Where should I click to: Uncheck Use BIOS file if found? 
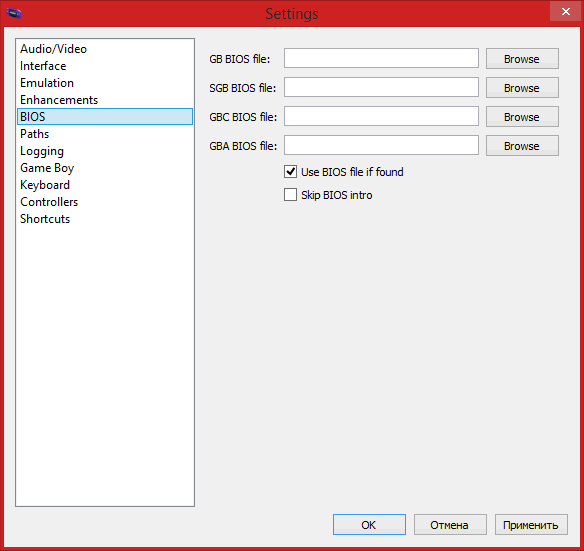(290, 171)
